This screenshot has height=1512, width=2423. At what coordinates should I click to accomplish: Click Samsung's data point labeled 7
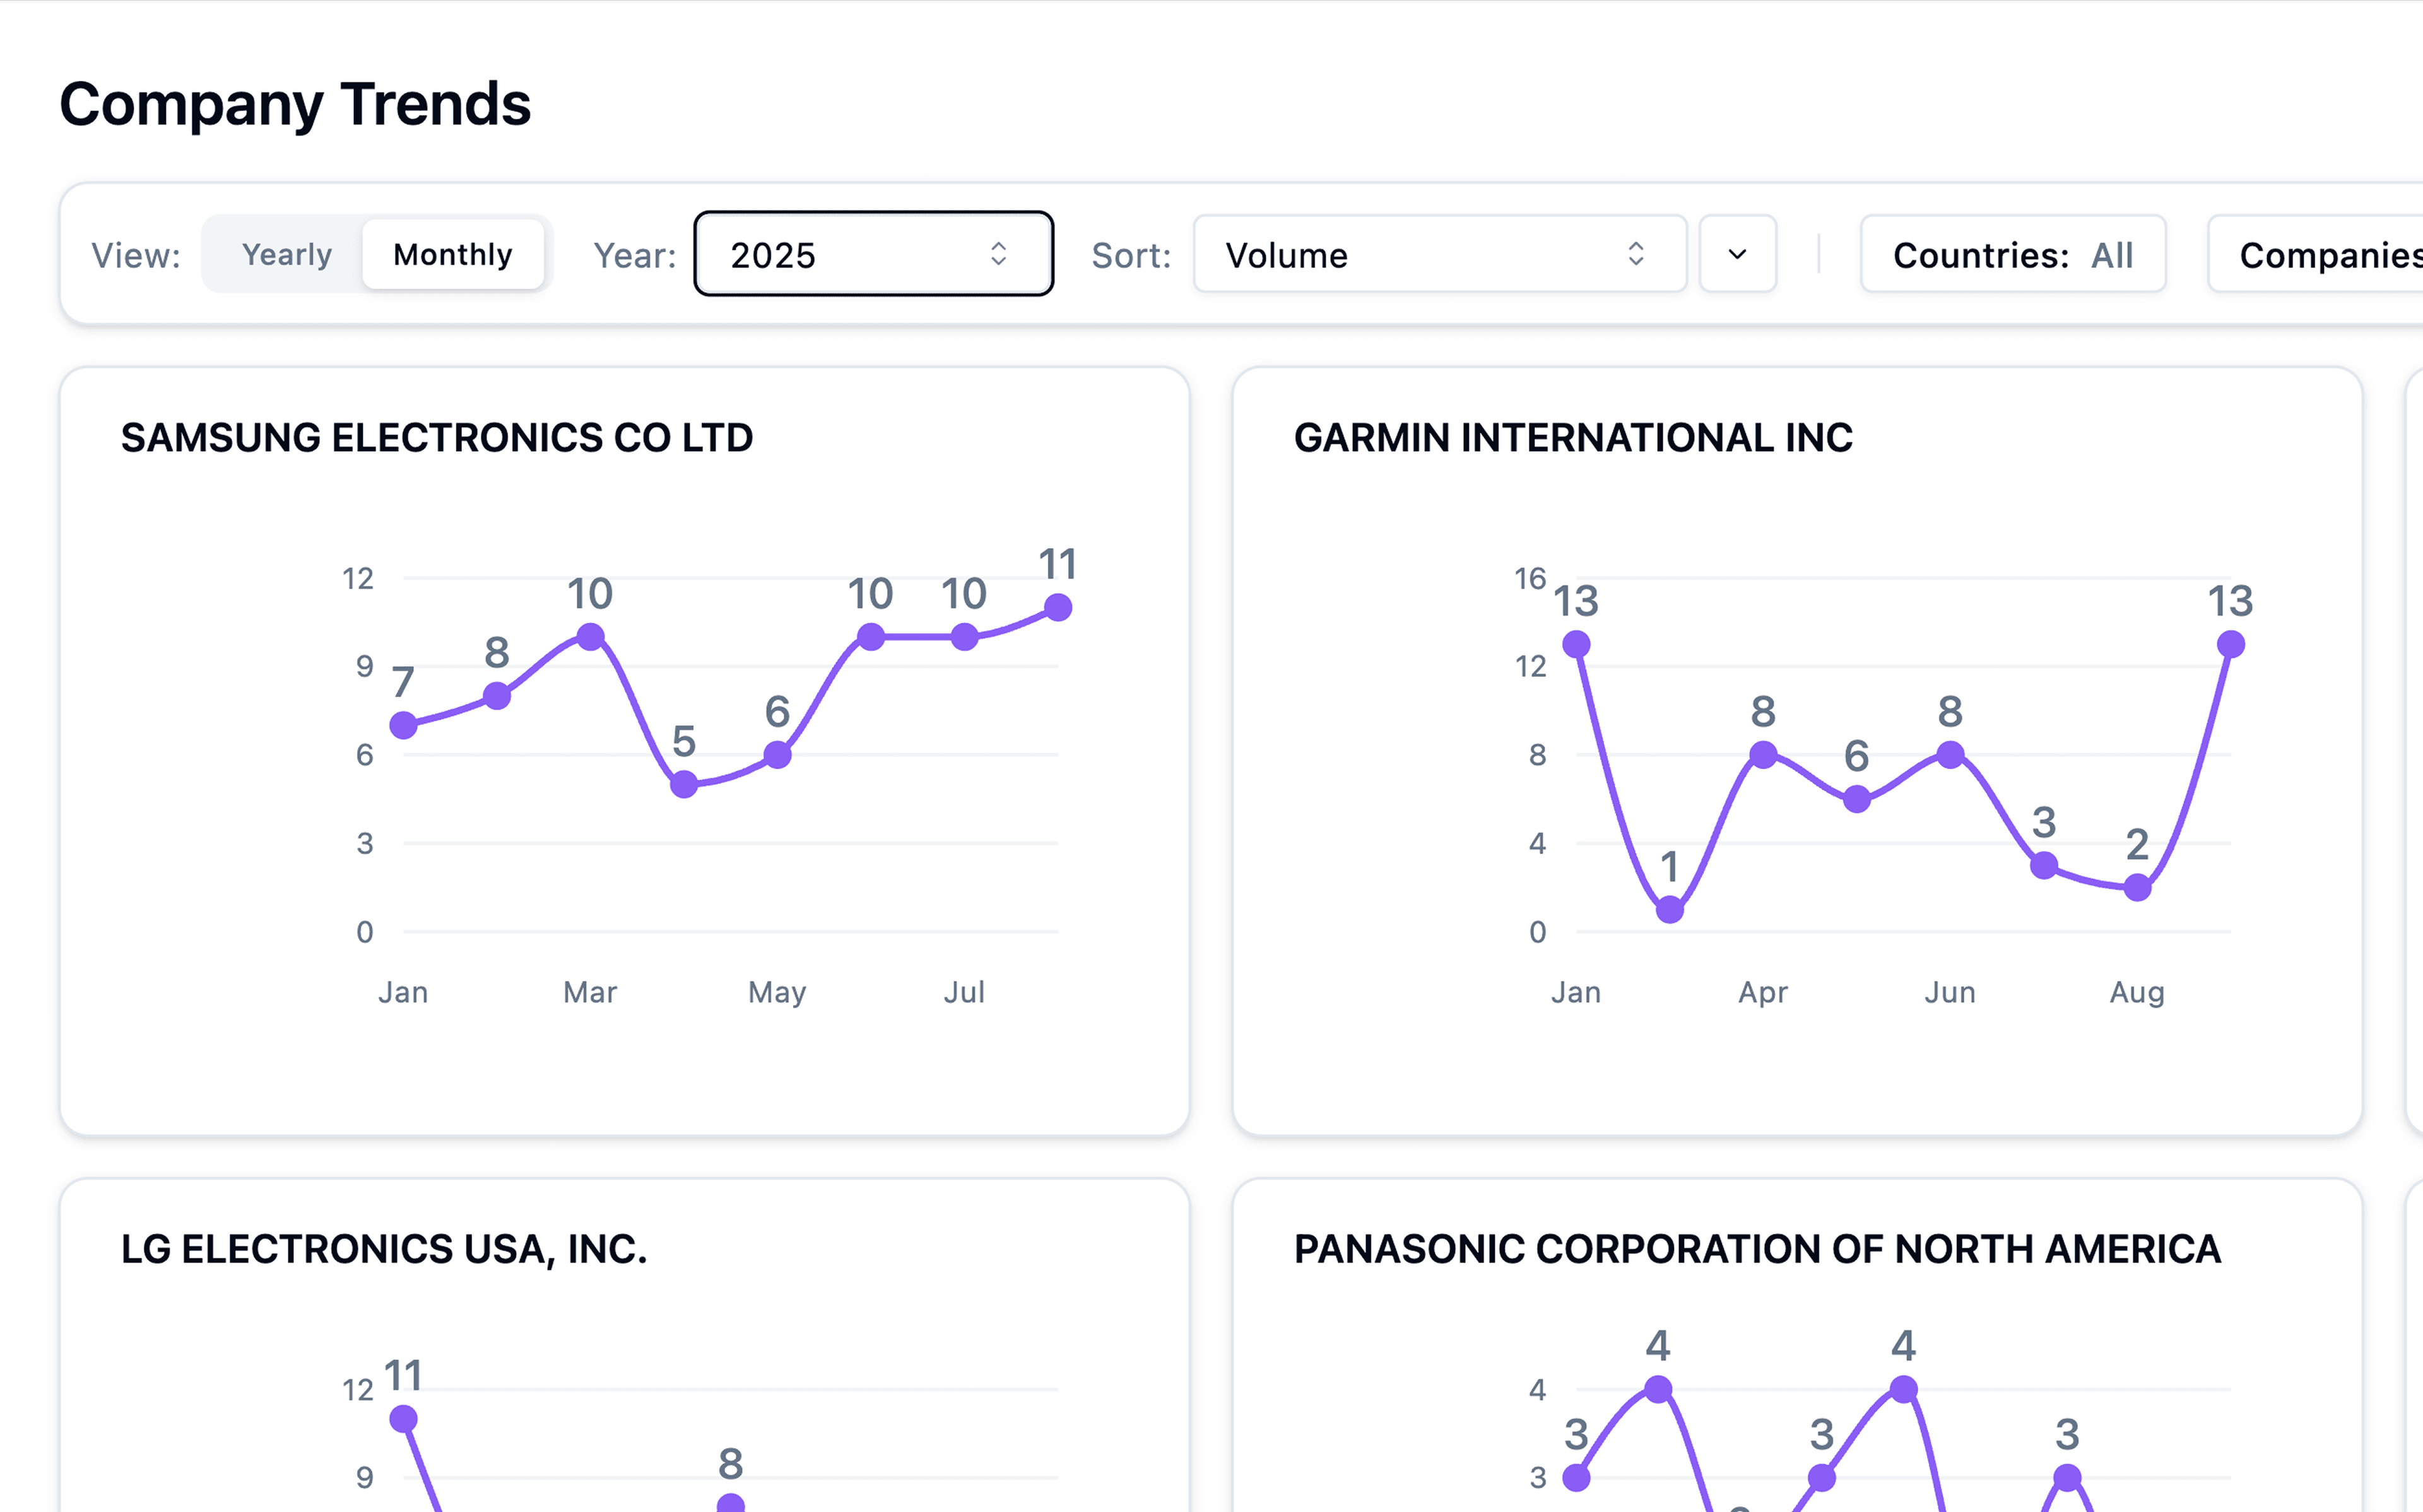(x=403, y=725)
